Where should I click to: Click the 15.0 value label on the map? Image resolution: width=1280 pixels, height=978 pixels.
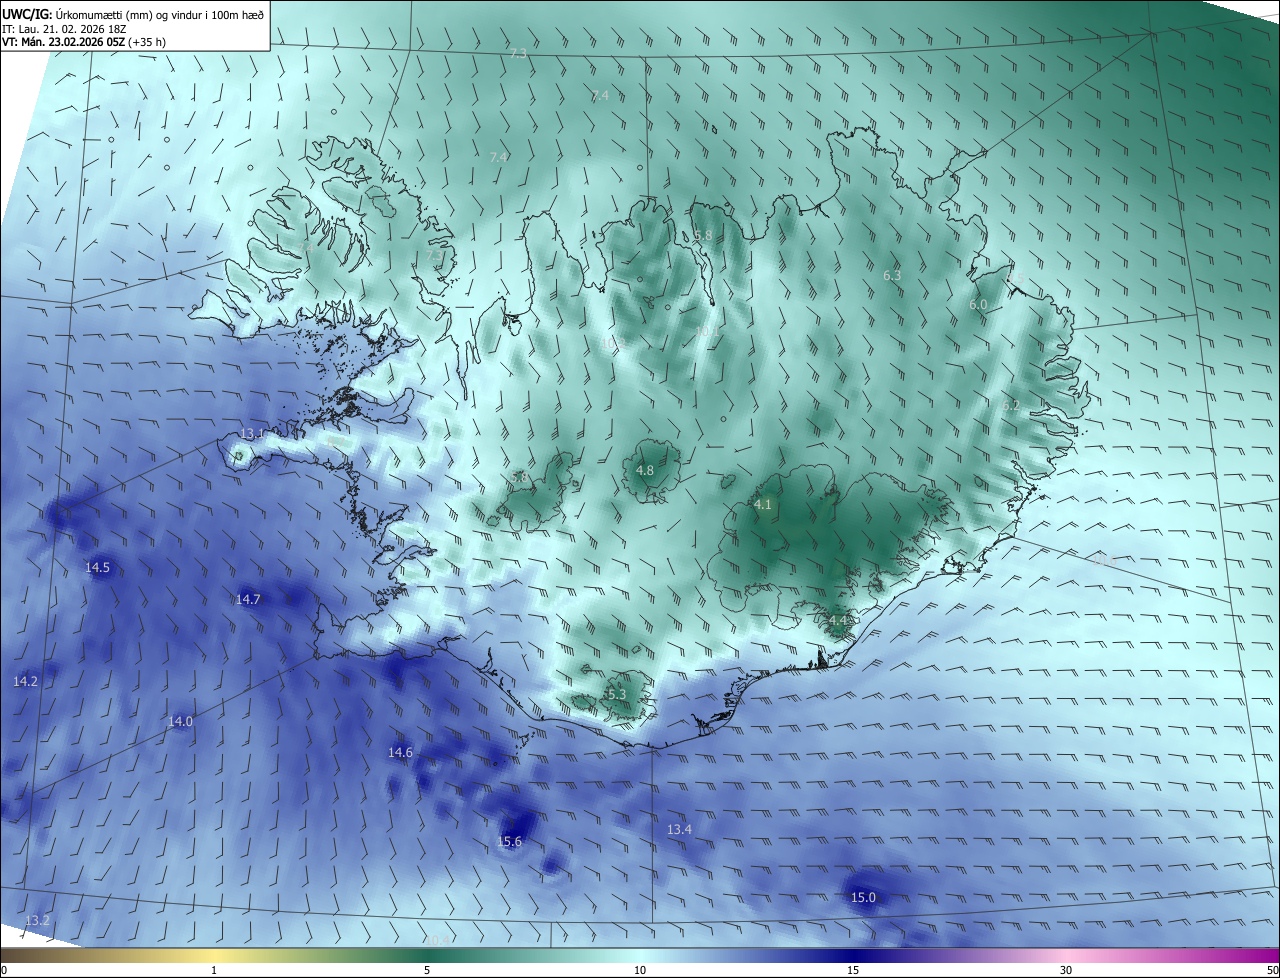(863, 897)
